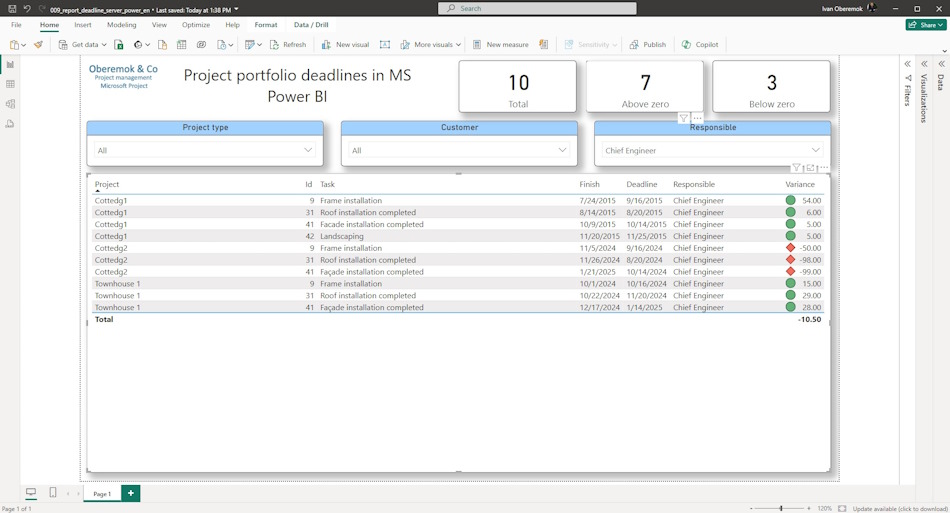Click the zoom slider handle
This screenshot has height=513, width=950.
point(781,509)
